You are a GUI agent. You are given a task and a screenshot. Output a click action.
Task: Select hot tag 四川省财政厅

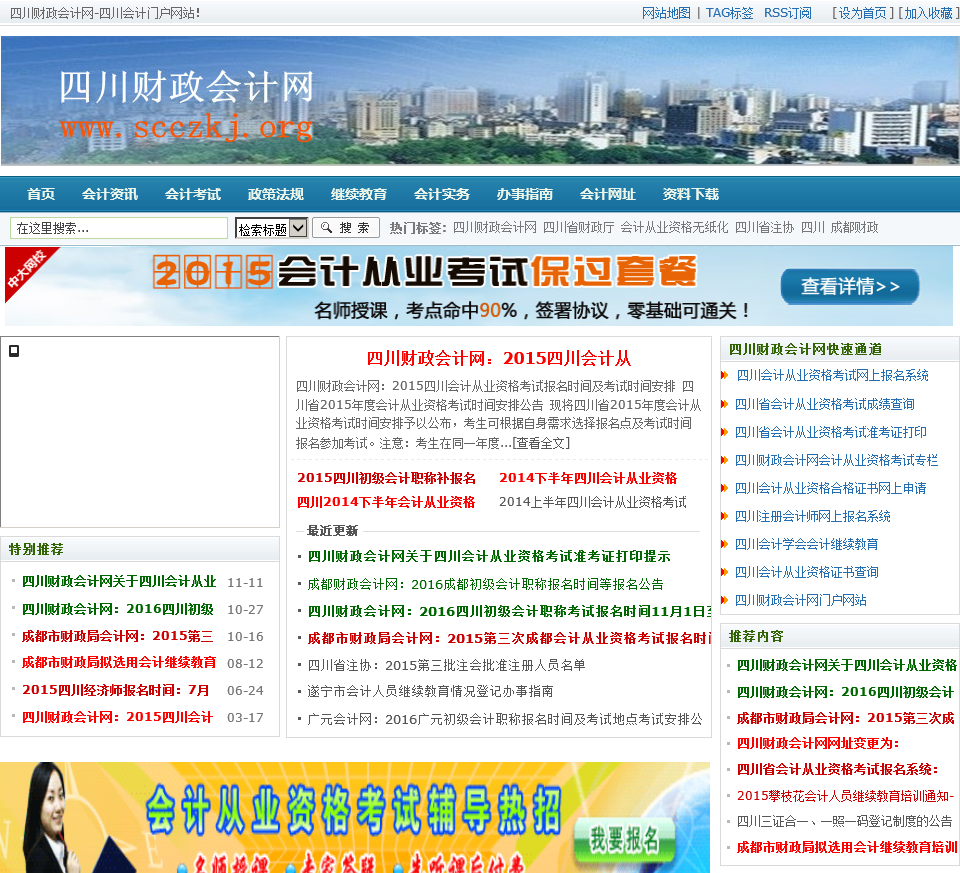coord(579,228)
